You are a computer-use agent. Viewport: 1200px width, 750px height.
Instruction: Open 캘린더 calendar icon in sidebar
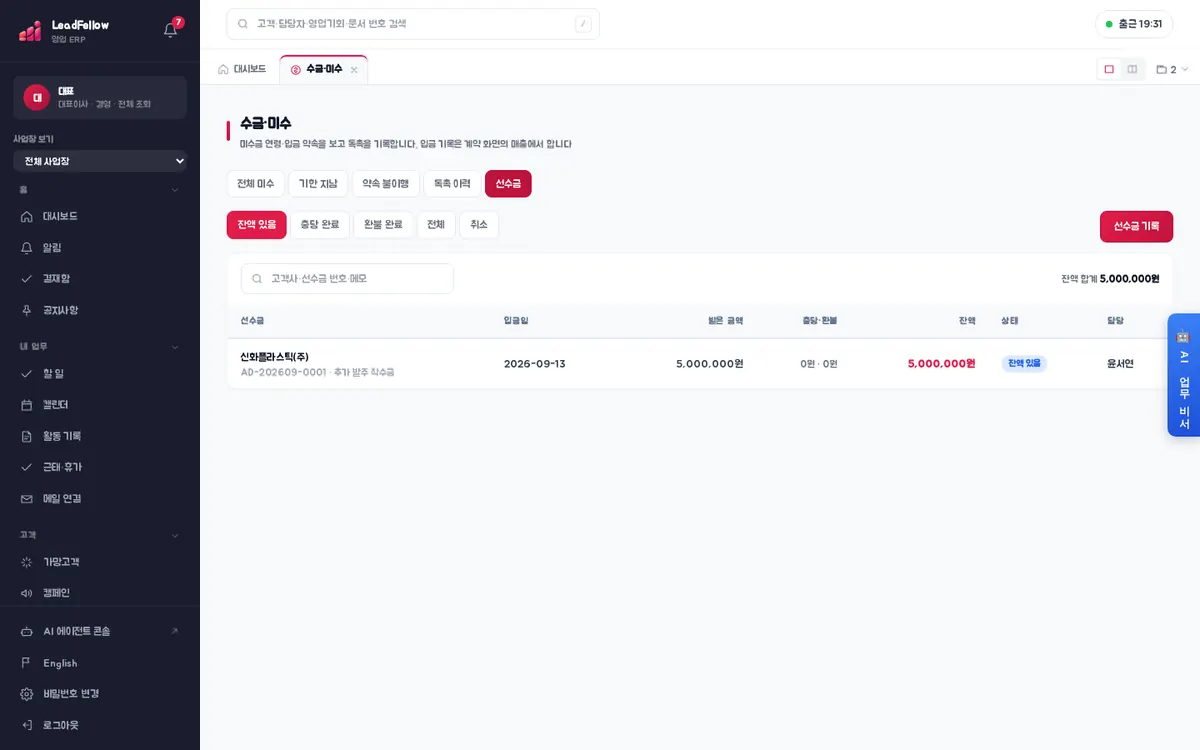(27, 405)
